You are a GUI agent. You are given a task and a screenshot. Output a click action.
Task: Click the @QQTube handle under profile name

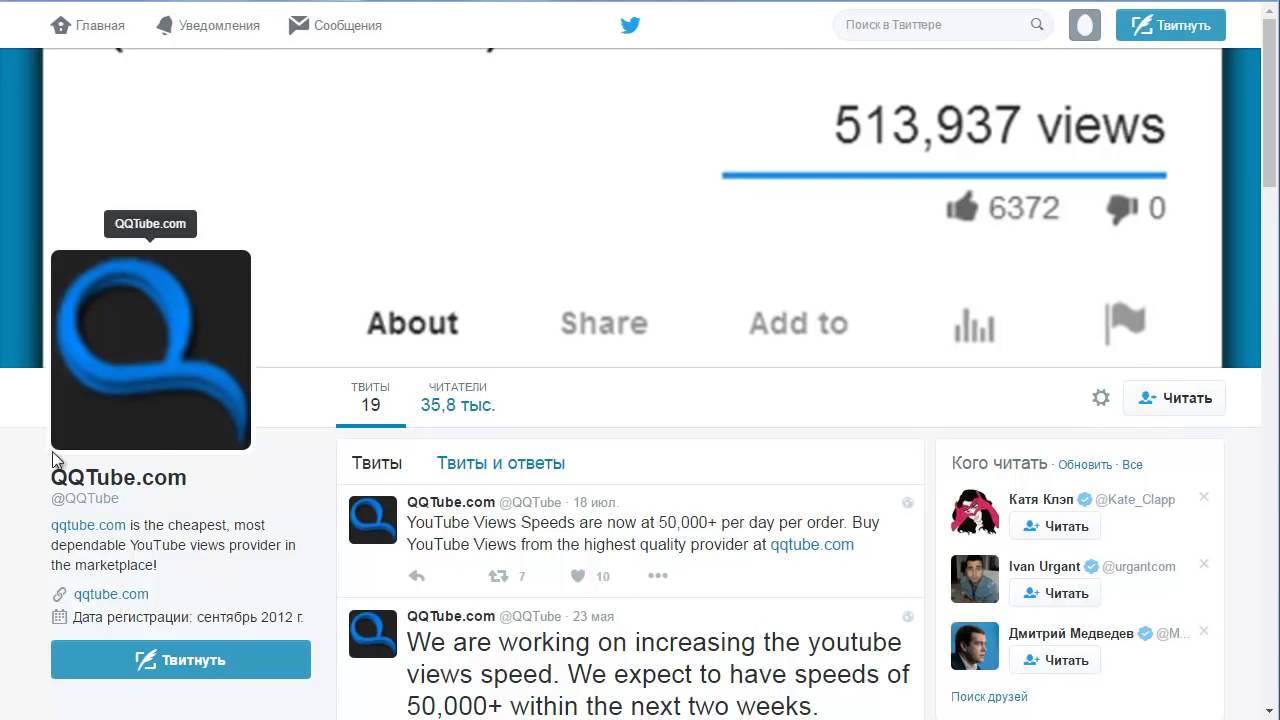coord(85,498)
